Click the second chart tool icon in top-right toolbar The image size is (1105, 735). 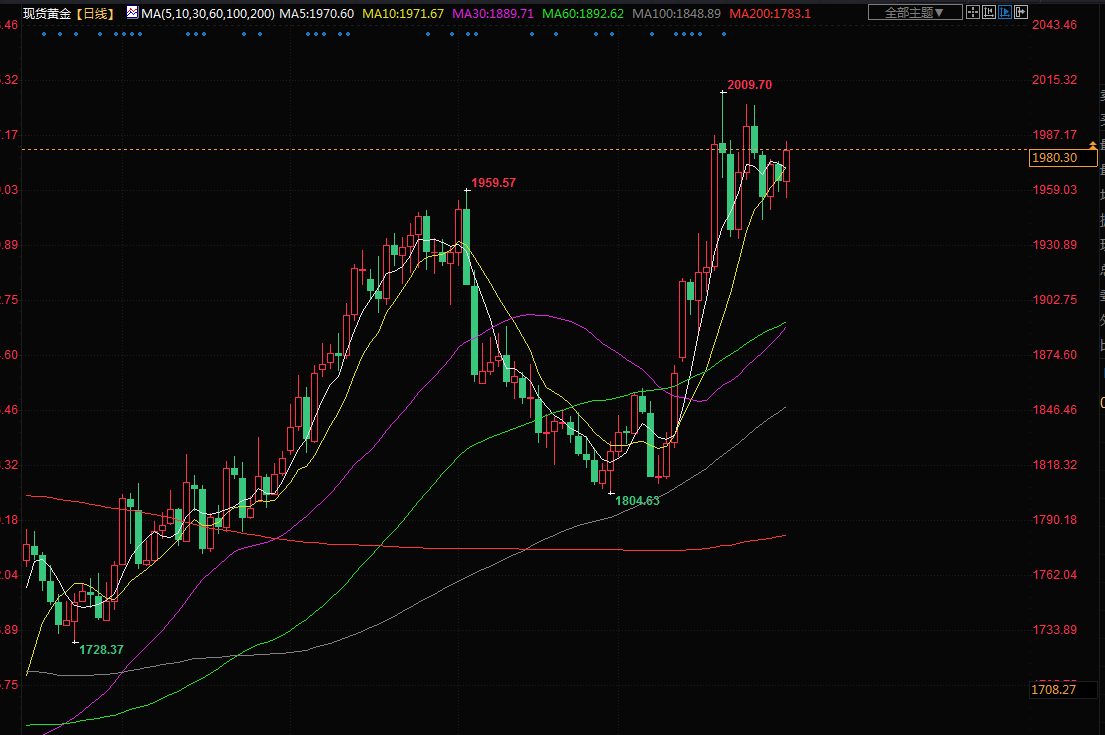click(988, 12)
